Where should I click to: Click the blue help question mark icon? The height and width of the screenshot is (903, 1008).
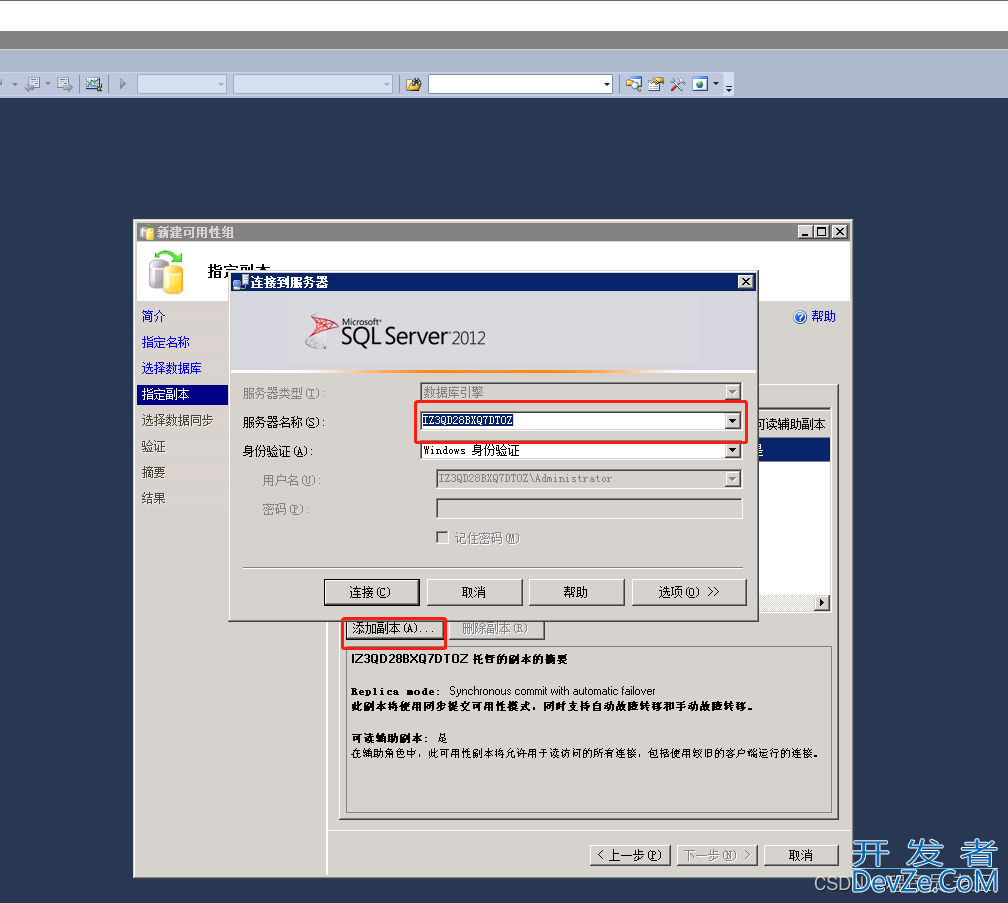point(800,317)
